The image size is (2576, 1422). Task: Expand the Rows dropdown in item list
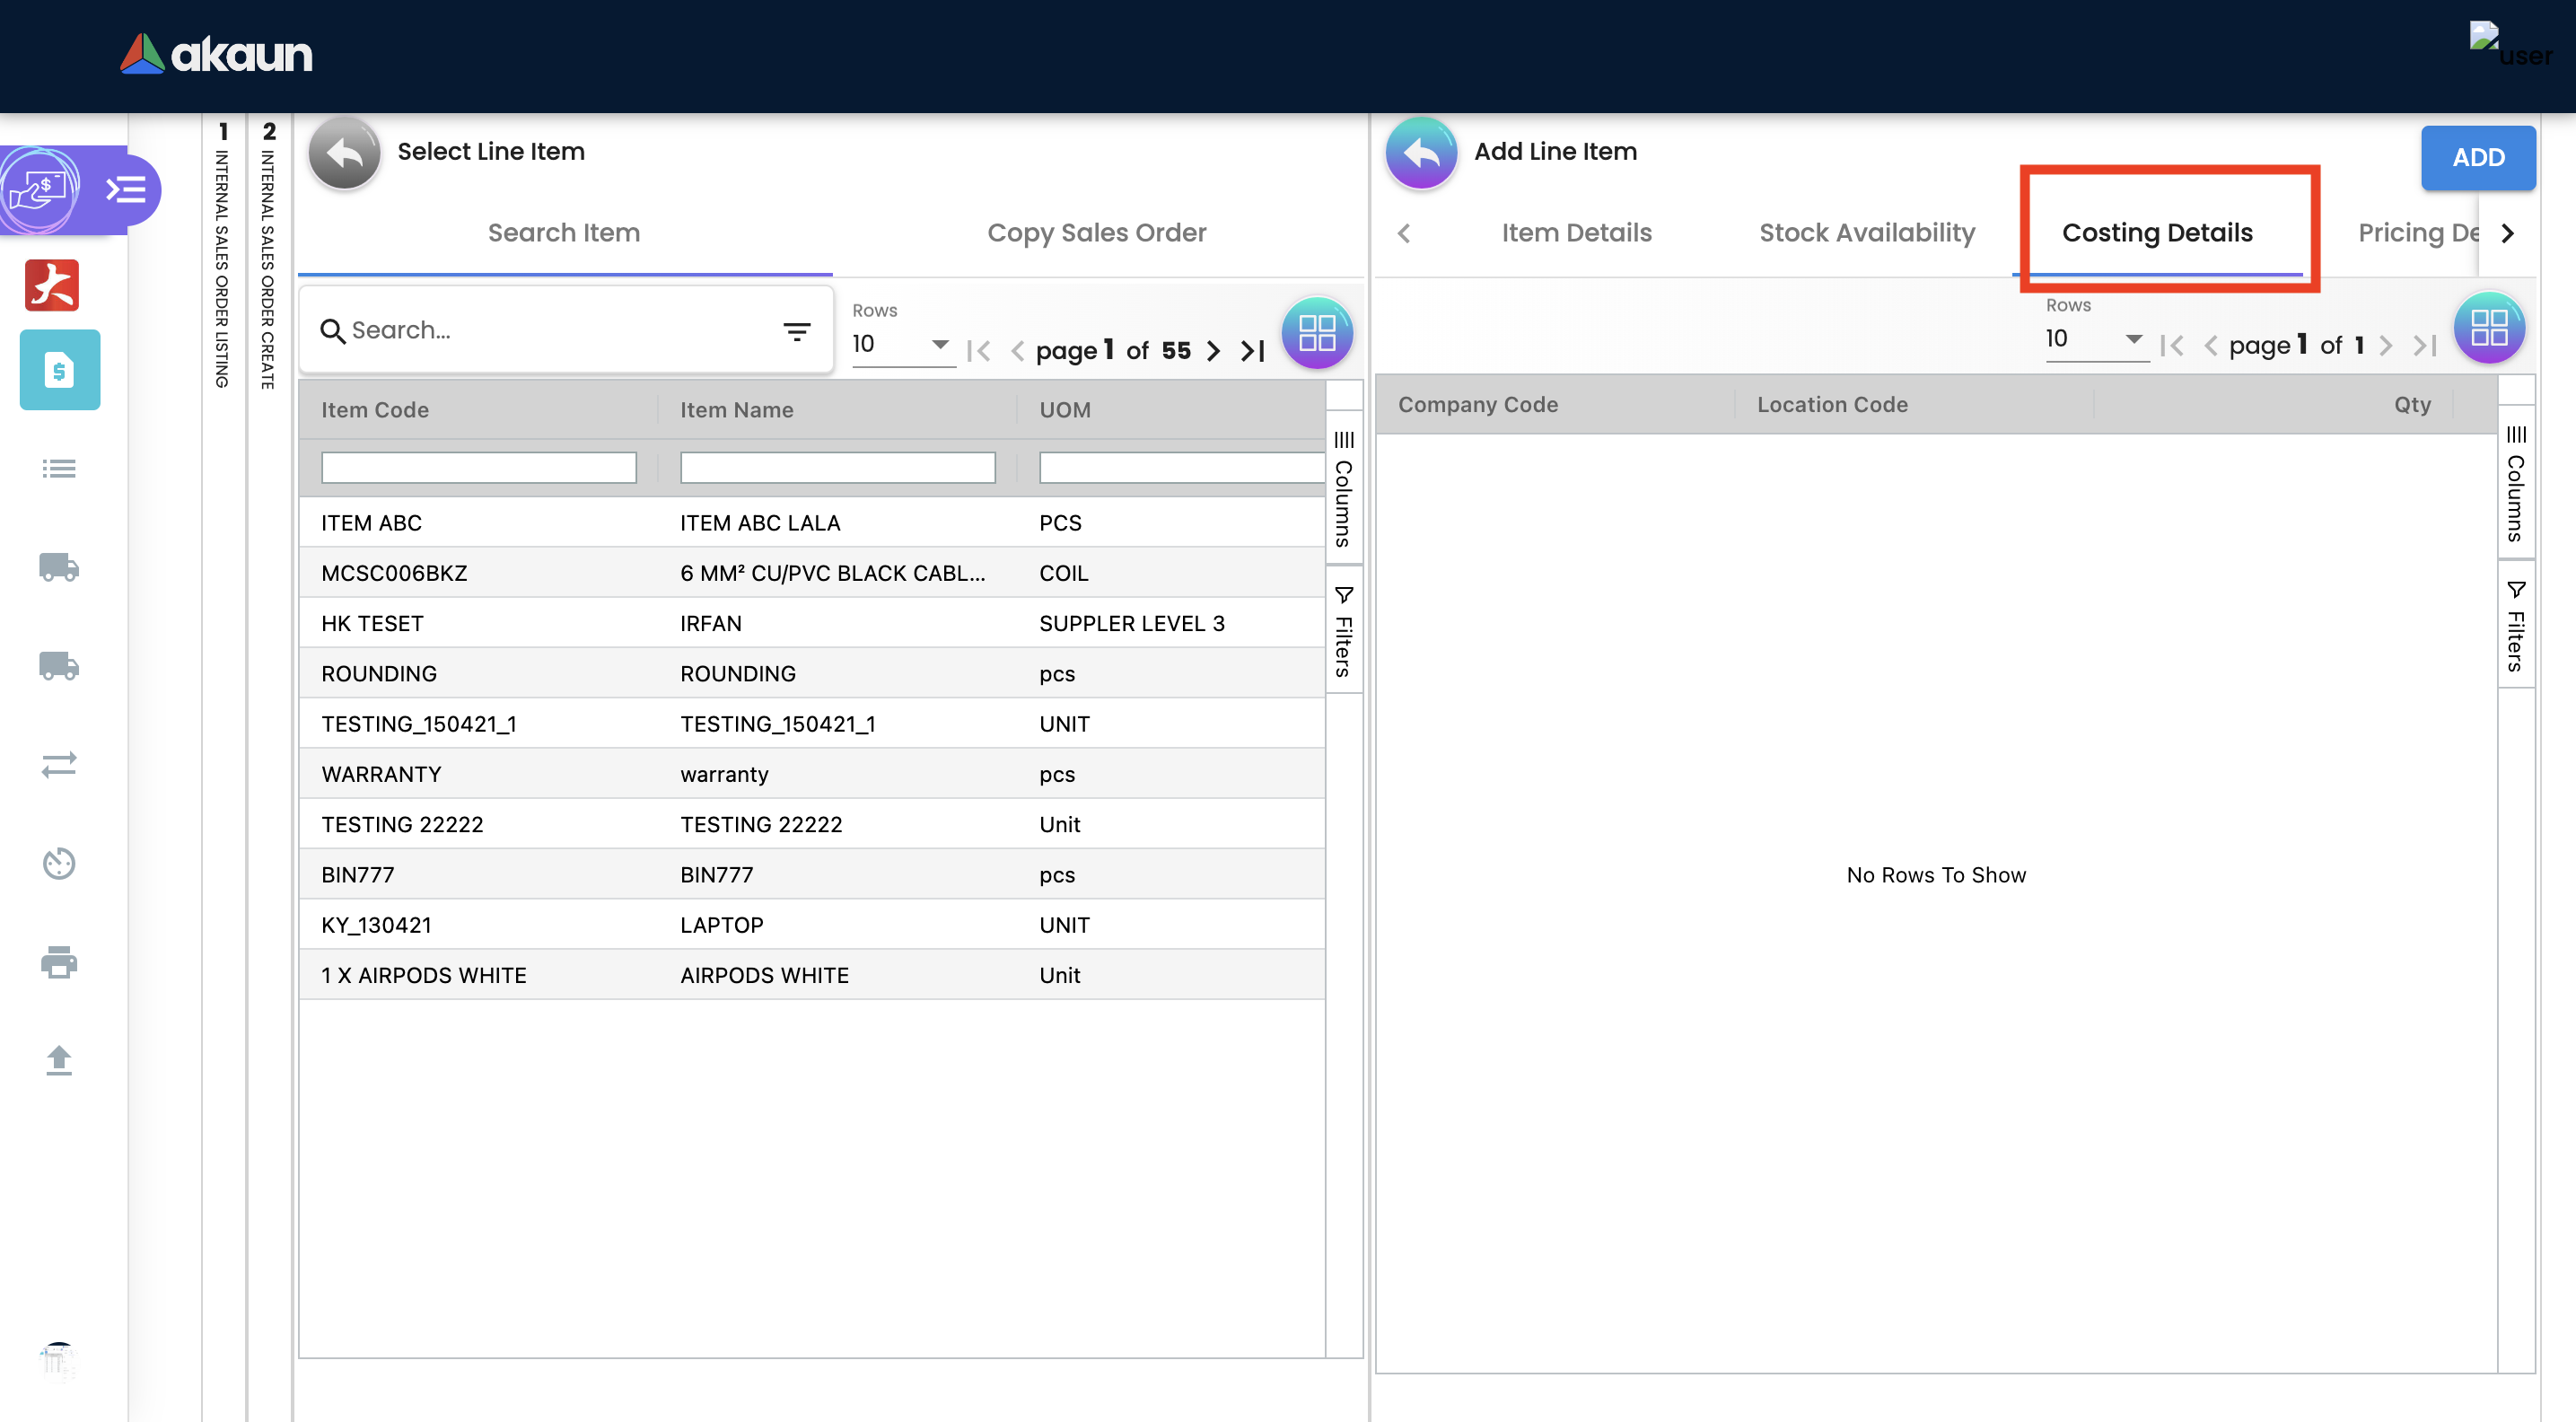click(x=901, y=344)
